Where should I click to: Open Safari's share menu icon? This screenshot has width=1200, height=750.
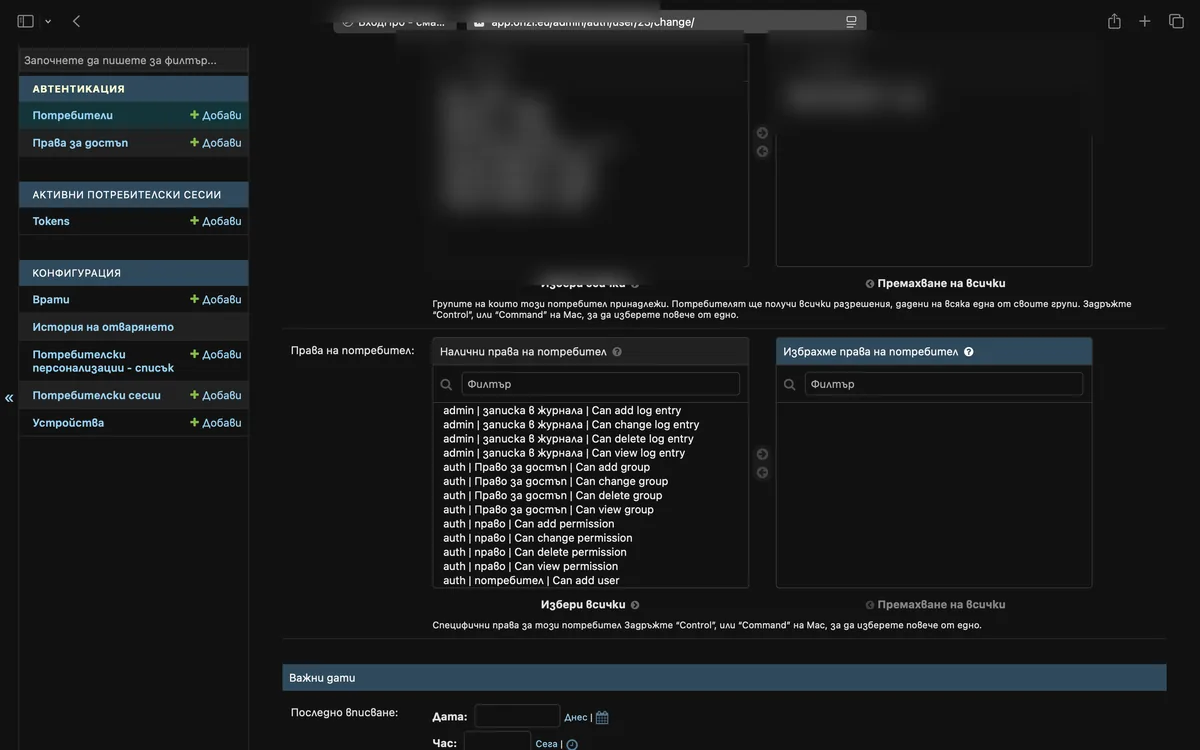pyautogui.click(x=1114, y=21)
